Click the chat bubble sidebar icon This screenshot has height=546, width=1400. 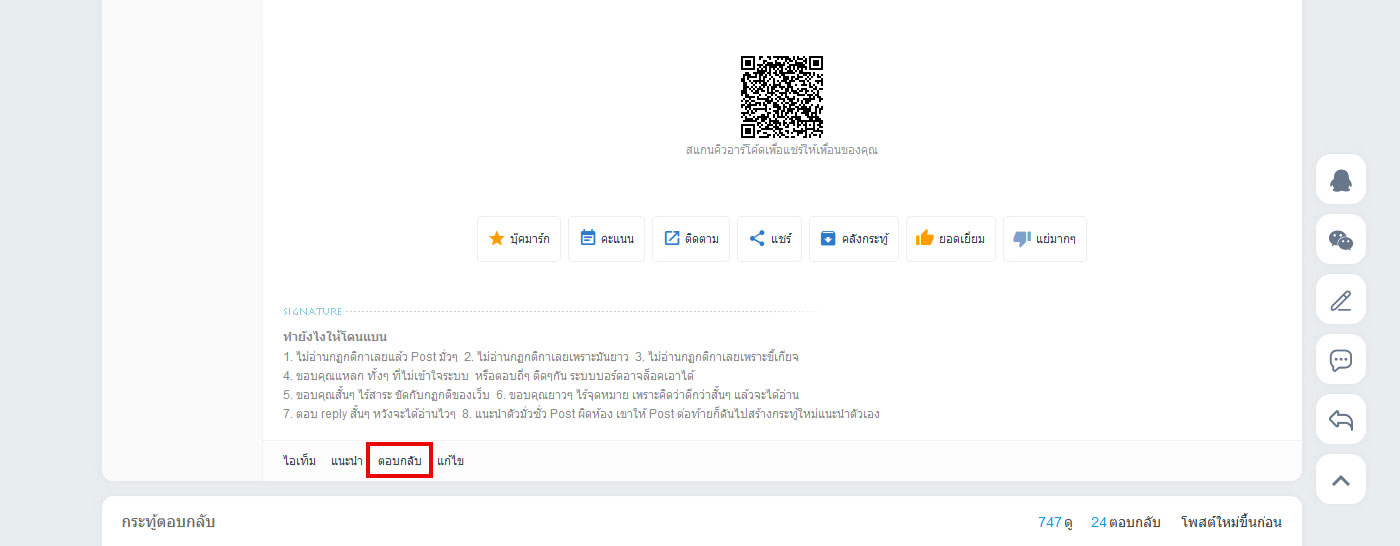click(1341, 360)
